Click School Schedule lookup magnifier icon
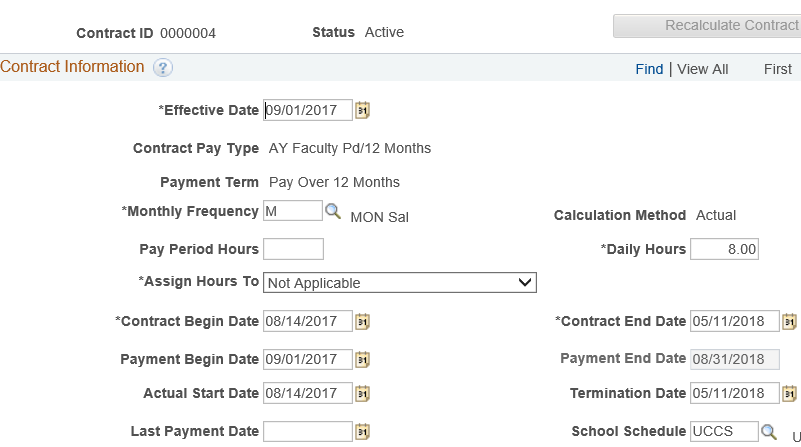Viewport: 801px width, 447px height. pyautogui.click(x=769, y=432)
